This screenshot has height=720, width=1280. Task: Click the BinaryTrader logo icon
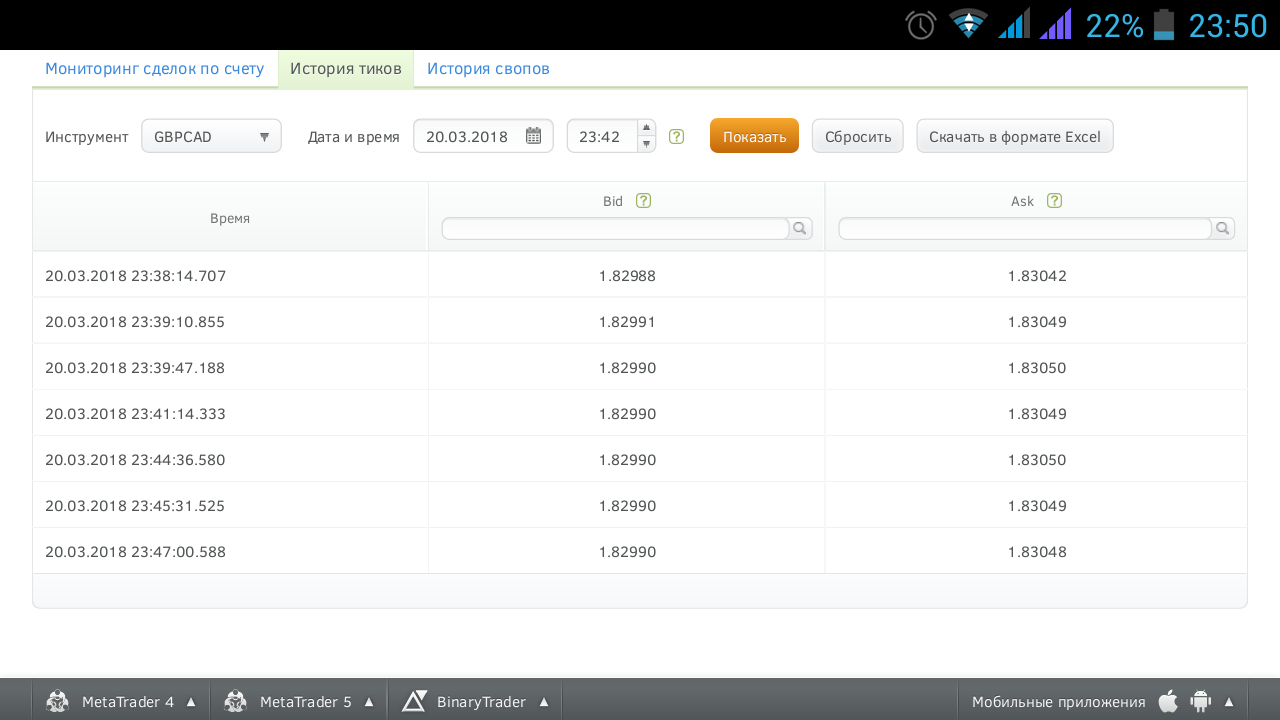[x=414, y=702]
